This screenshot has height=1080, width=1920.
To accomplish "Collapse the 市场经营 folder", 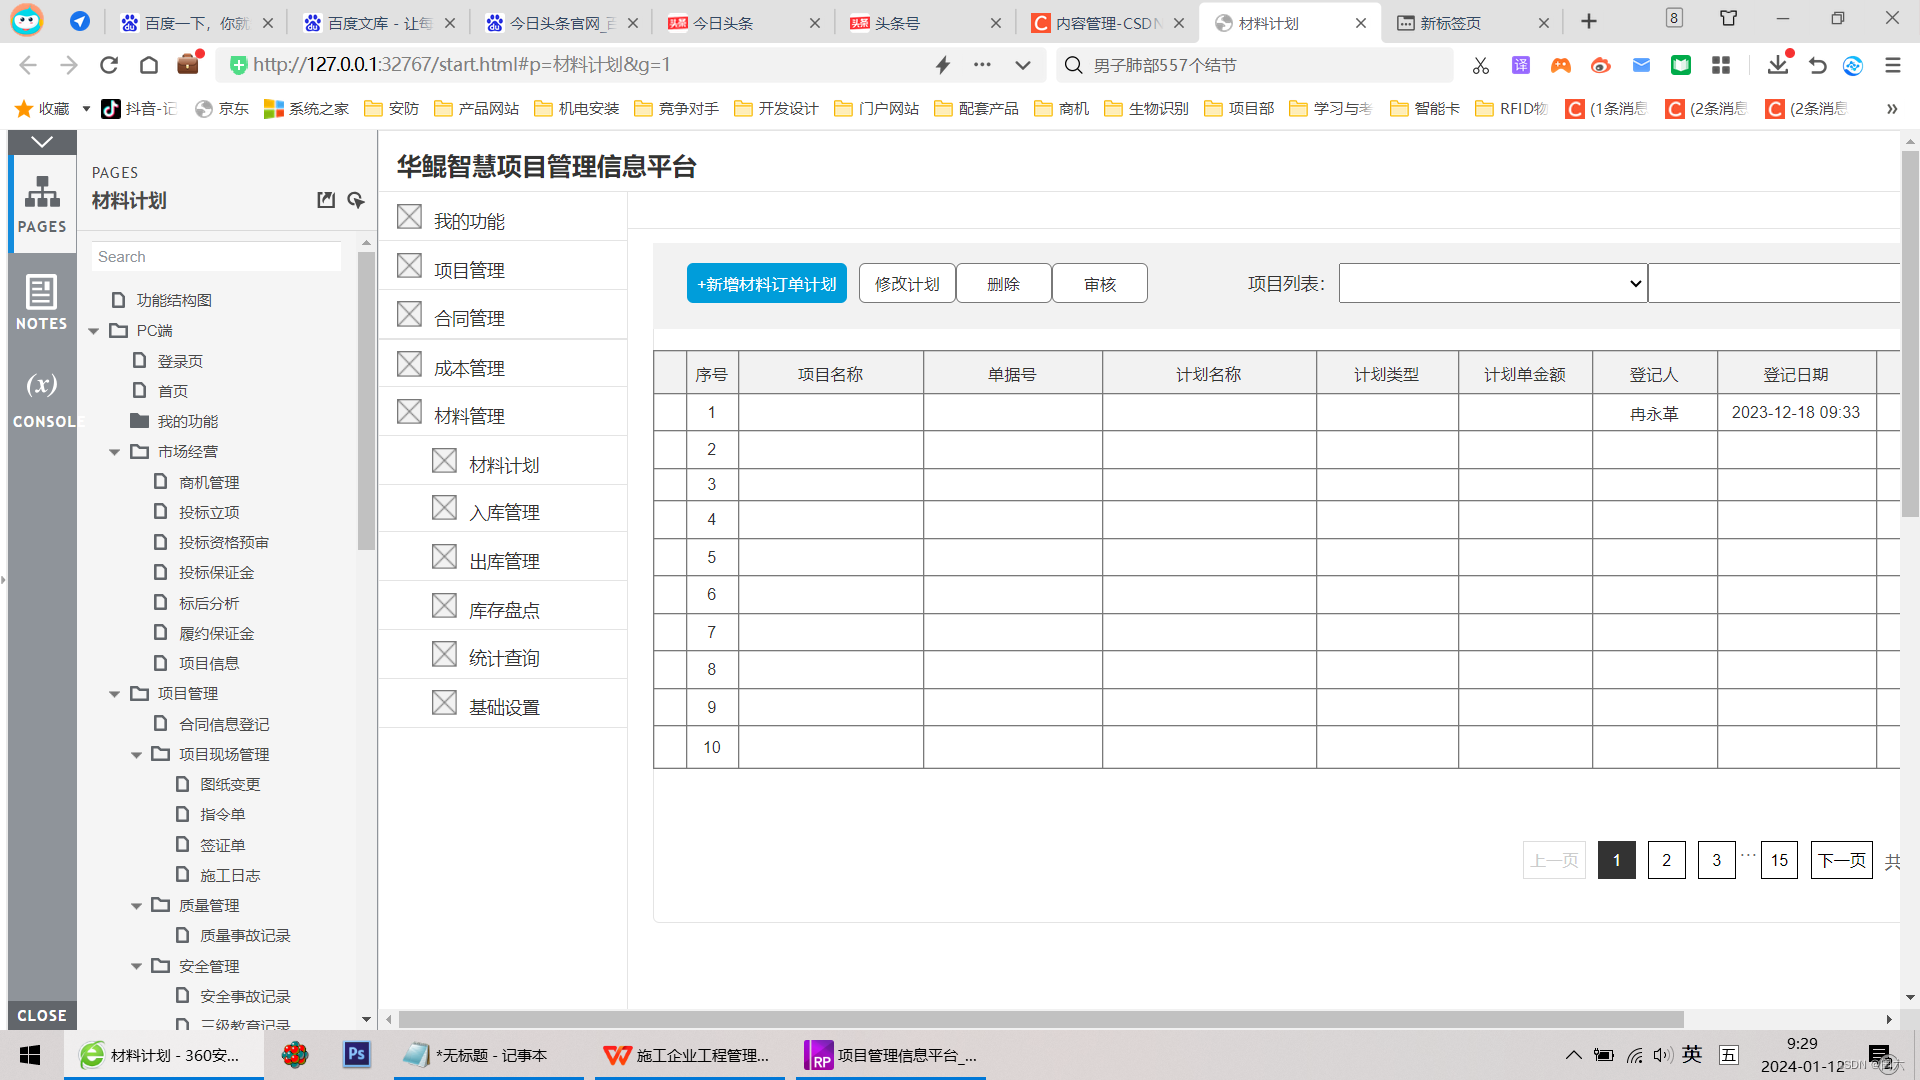I will 115,452.
